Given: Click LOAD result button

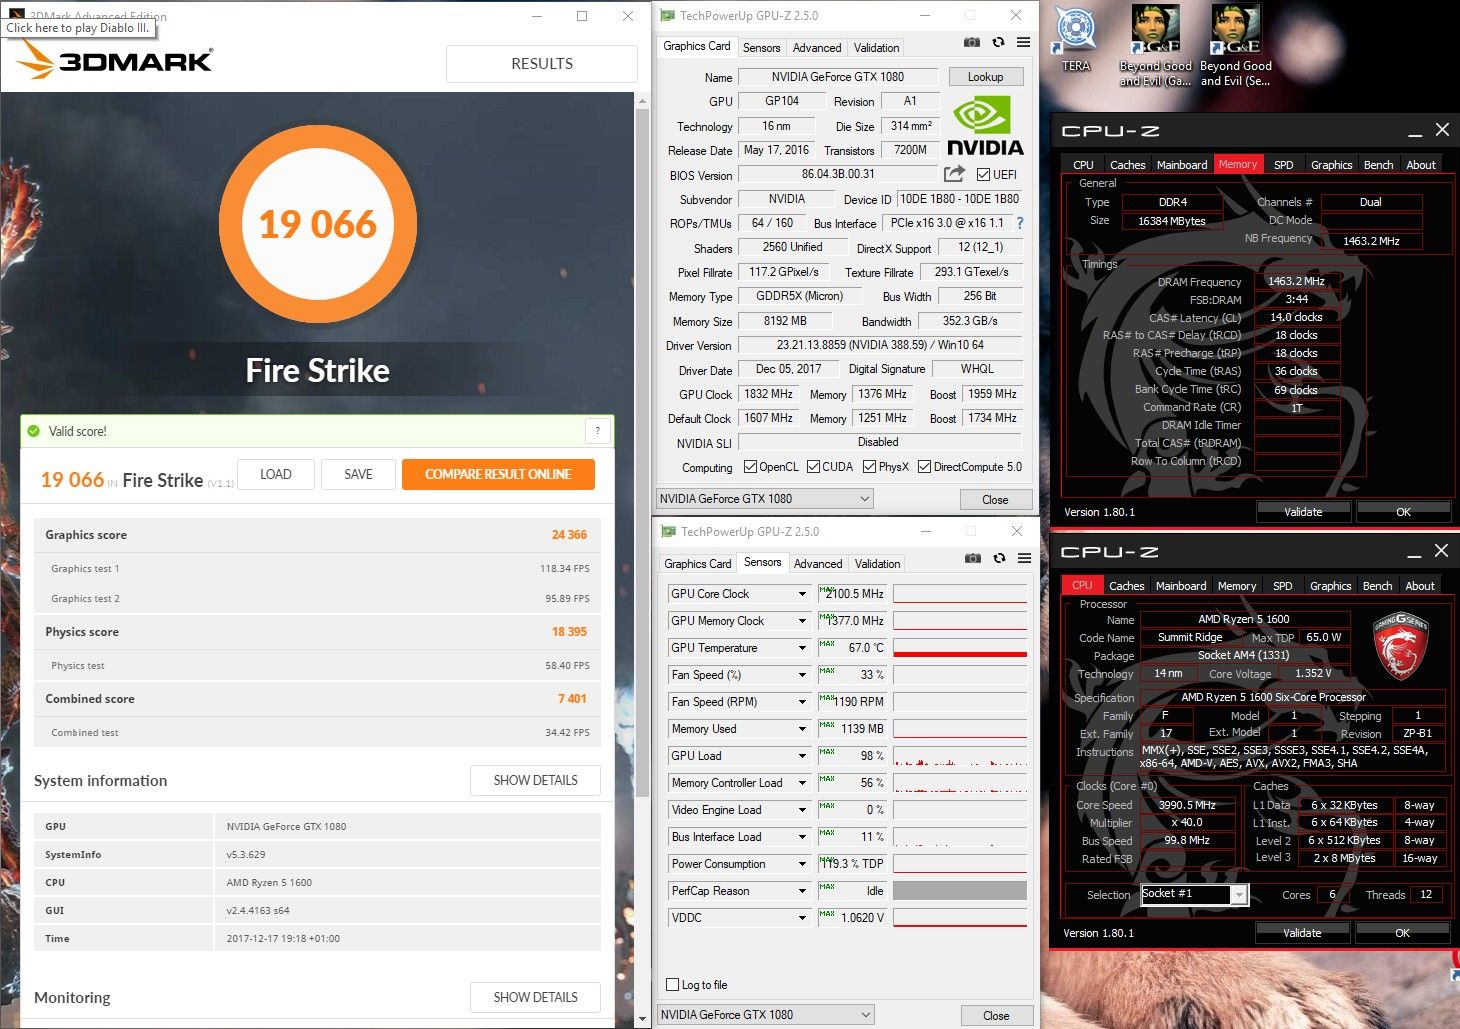Looking at the screenshot, I should [x=276, y=474].
